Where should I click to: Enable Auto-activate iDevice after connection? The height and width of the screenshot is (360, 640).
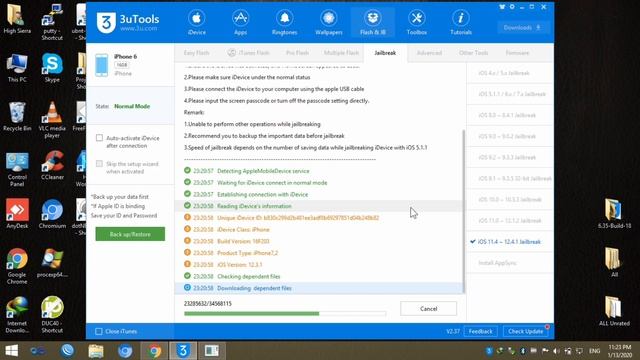tap(99, 138)
